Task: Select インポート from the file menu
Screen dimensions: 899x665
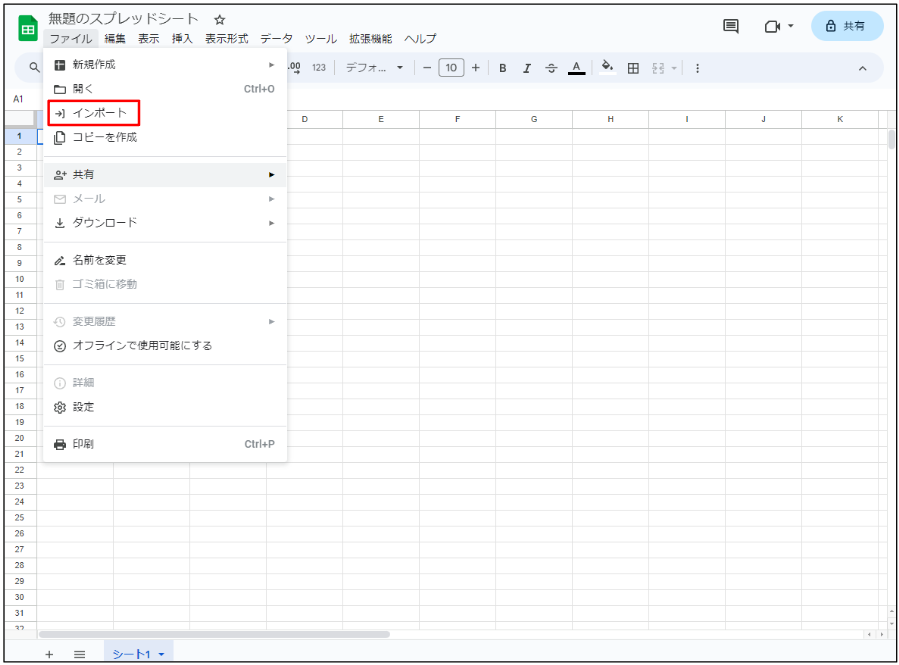Action: click(x=100, y=113)
